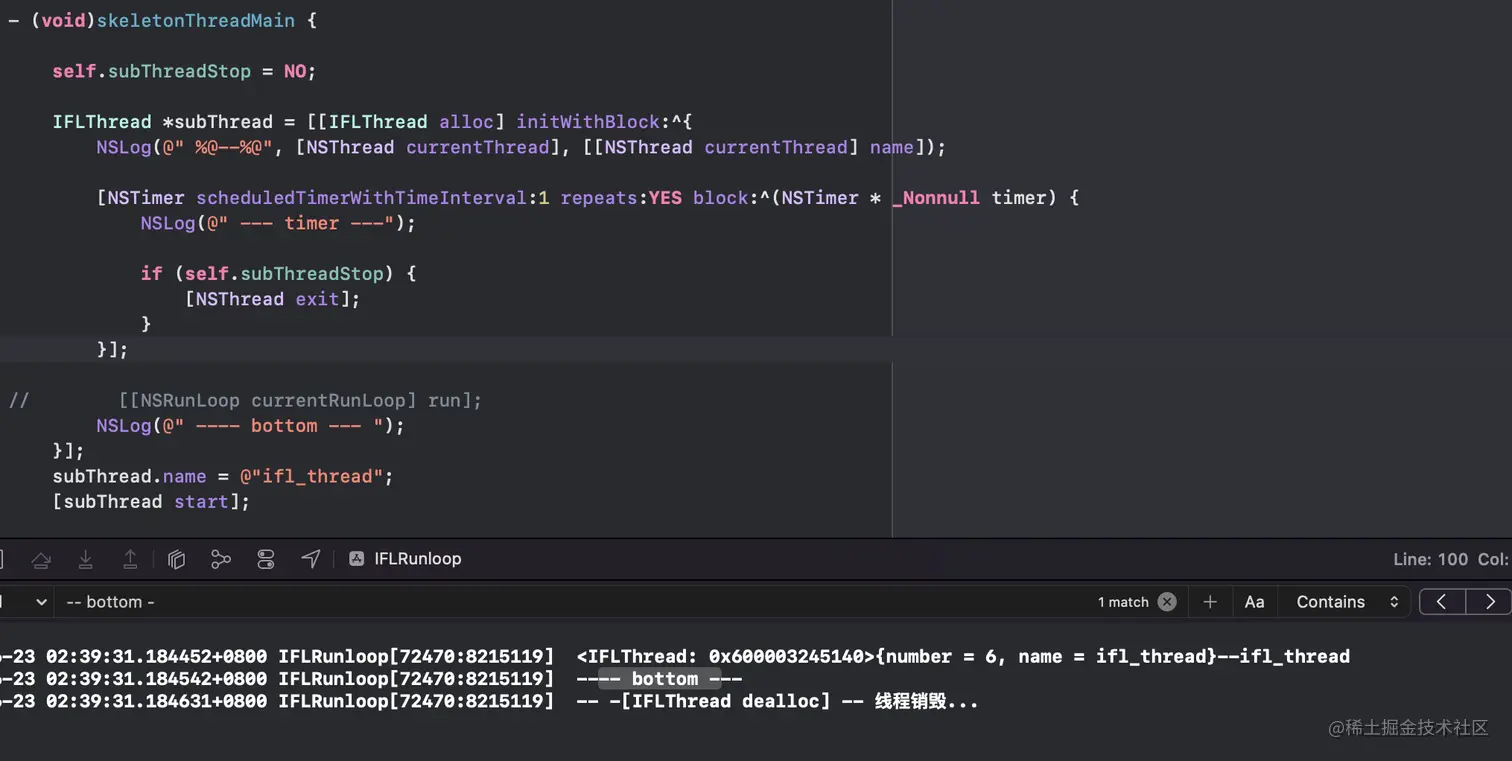Expand the search options chevron
The image size is (1512, 761).
[x=41, y=602]
